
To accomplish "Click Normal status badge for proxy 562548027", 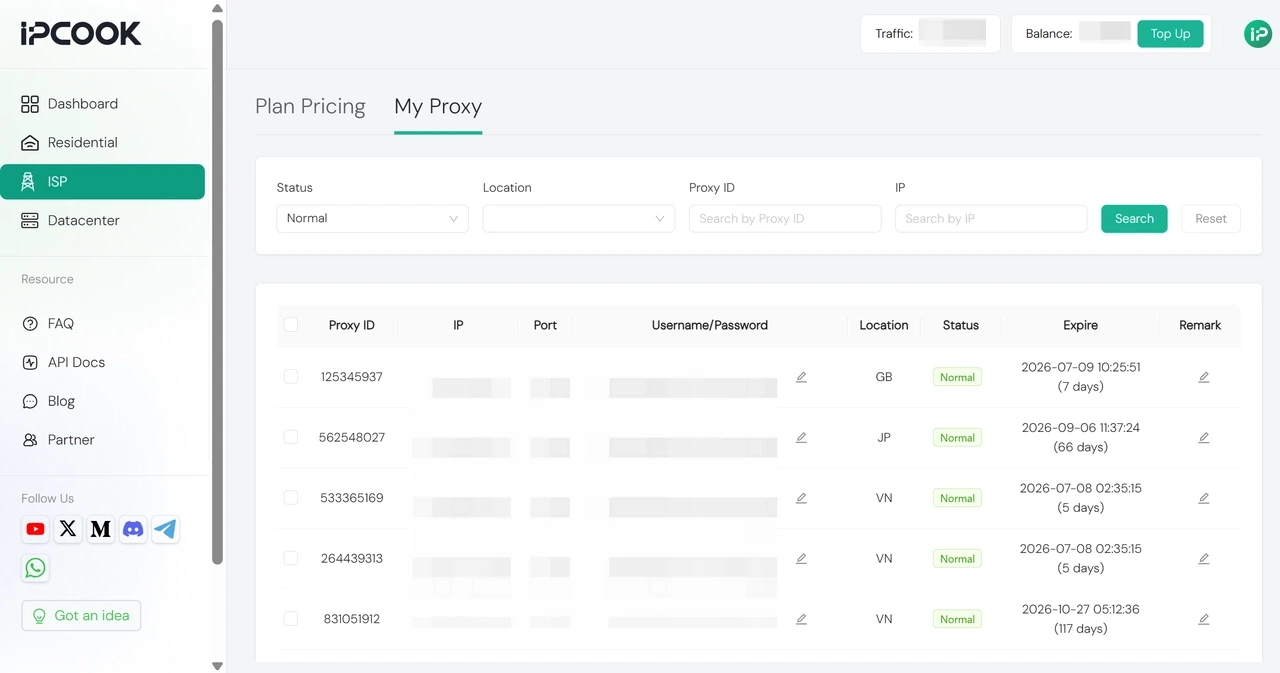I will (957, 438).
